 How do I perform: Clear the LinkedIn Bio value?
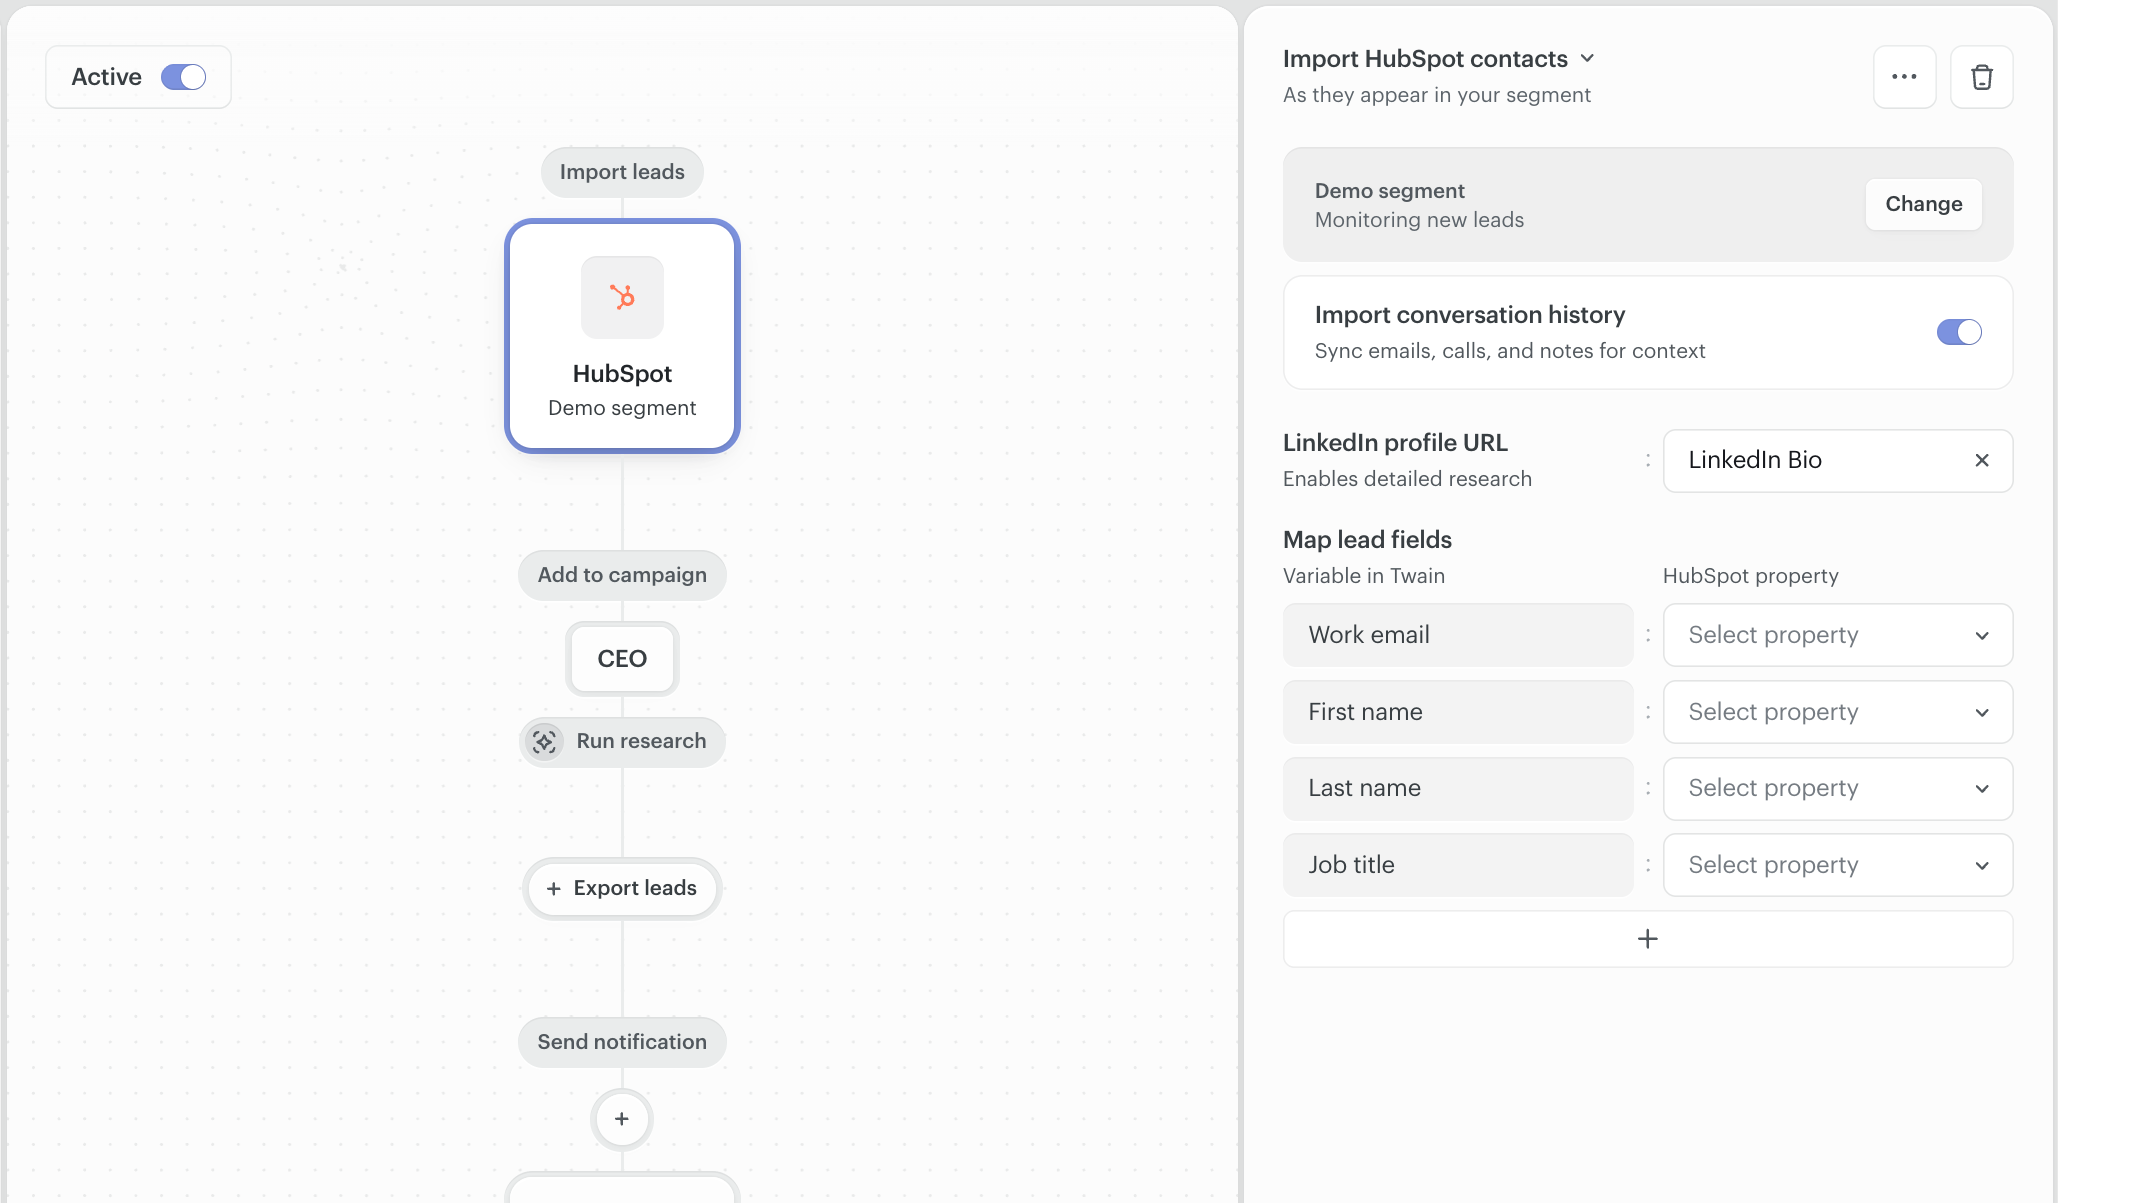(1981, 460)
